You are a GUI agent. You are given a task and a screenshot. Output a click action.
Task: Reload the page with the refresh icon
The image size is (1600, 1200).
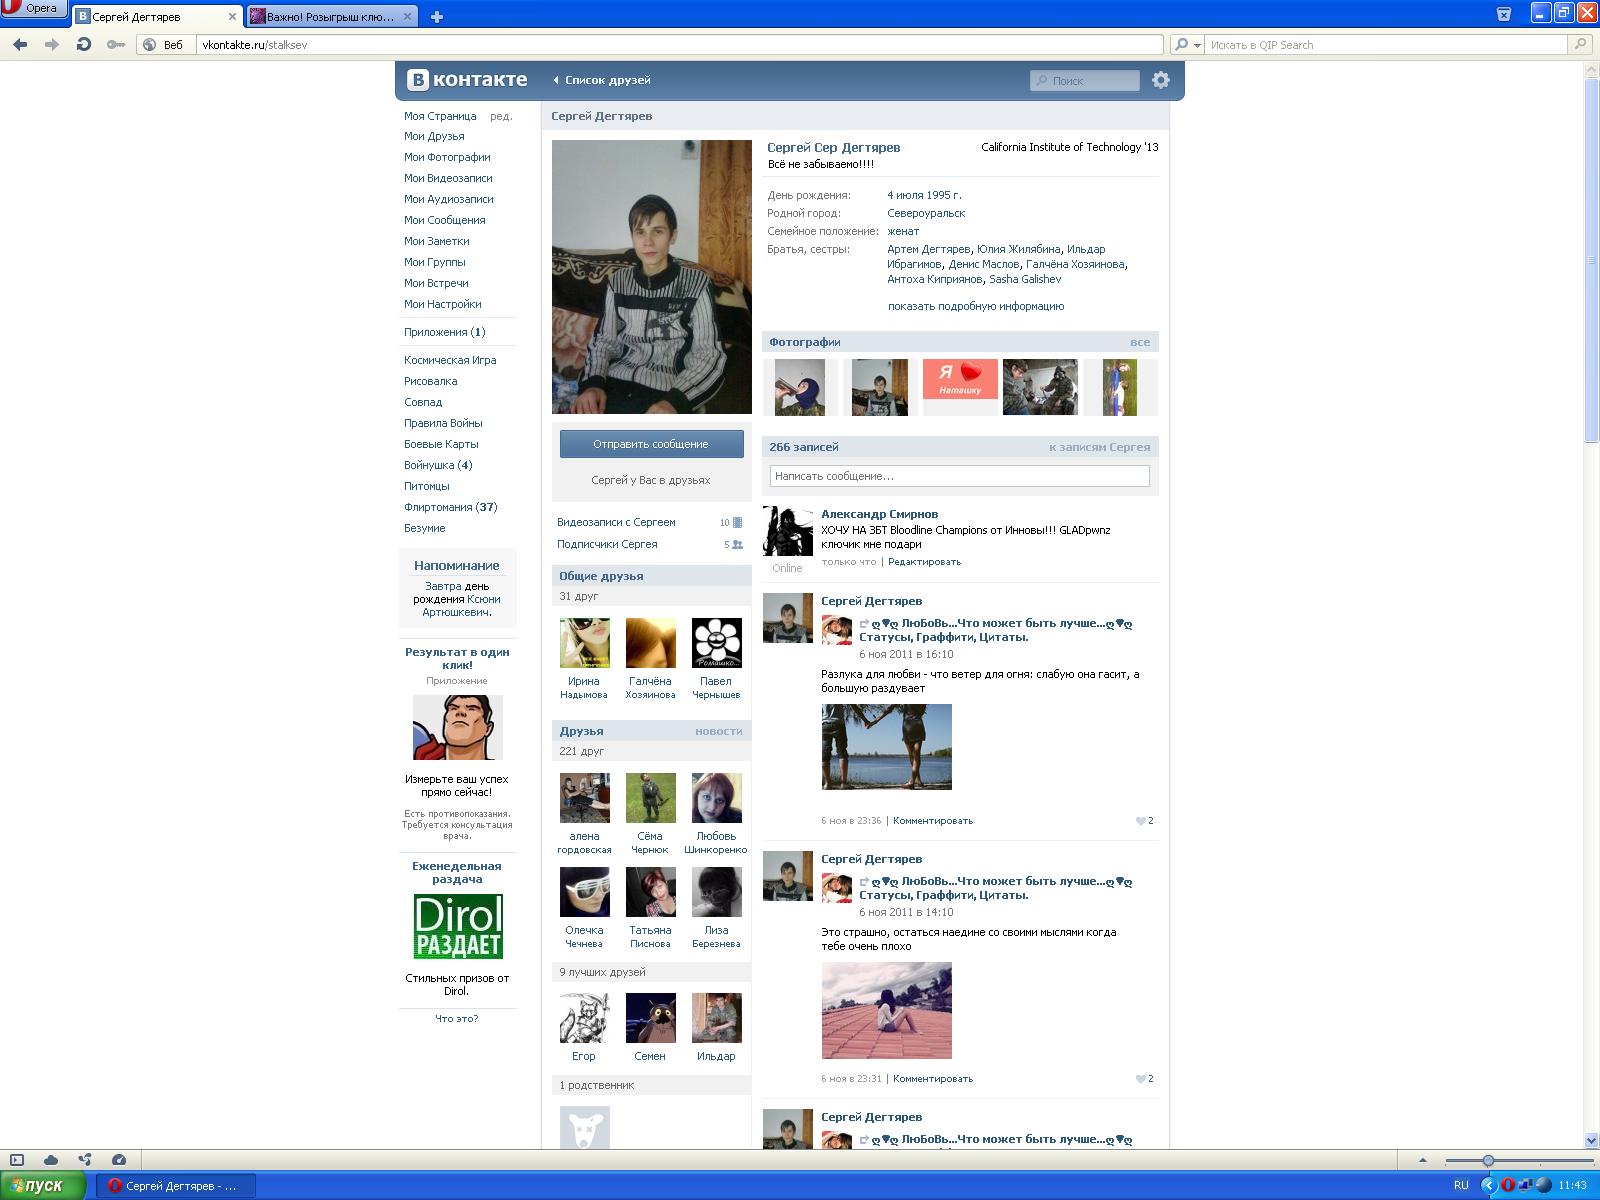pos(84,45)
